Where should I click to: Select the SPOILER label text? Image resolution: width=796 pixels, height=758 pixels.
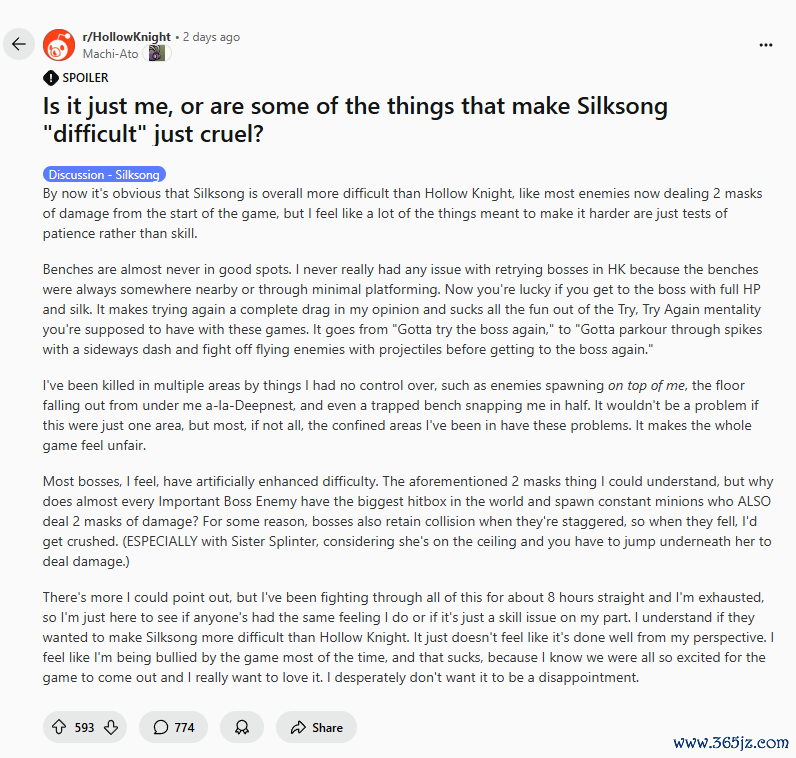(85, 78)
